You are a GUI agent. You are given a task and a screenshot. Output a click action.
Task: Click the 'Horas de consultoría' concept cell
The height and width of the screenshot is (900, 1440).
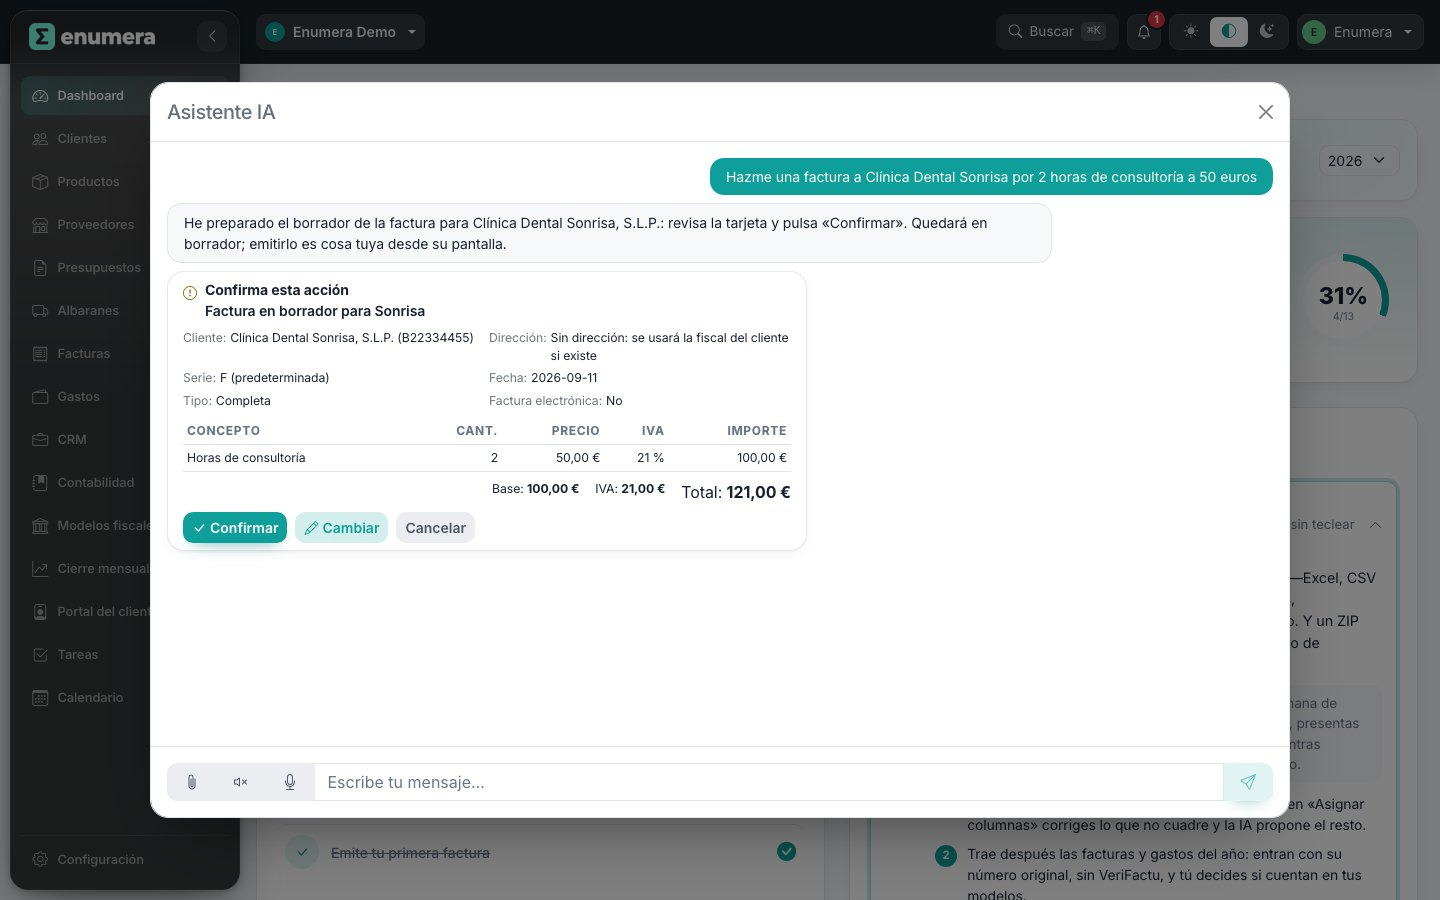pyautogui.click(x=246, y=458)
